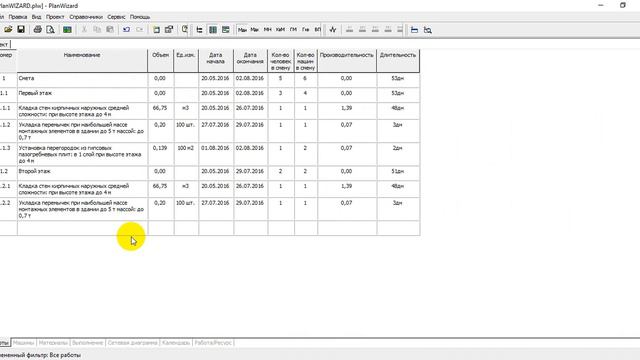The height and width of the screenshot is (360, 640).
Task: Cut selection with the scissors icon
Action: [x=84, y=29]
